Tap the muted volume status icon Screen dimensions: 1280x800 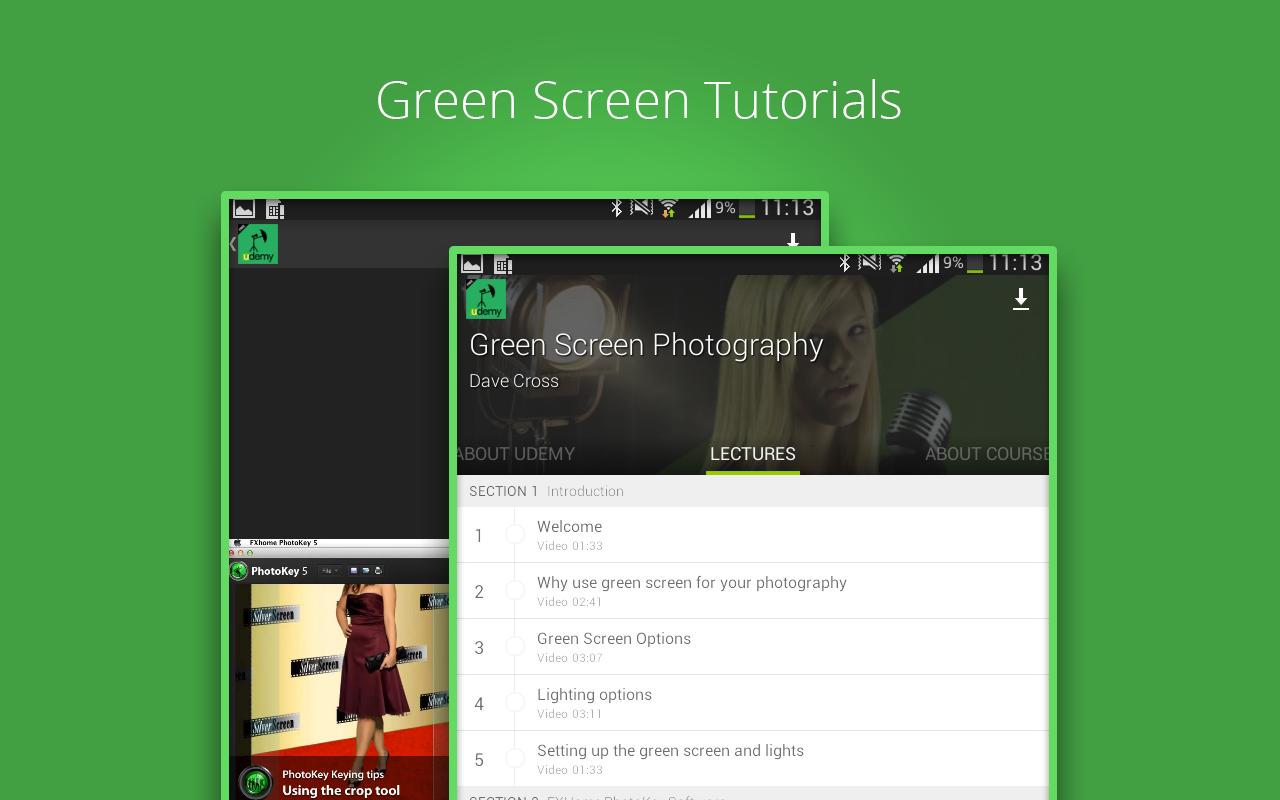coord(869,263)
